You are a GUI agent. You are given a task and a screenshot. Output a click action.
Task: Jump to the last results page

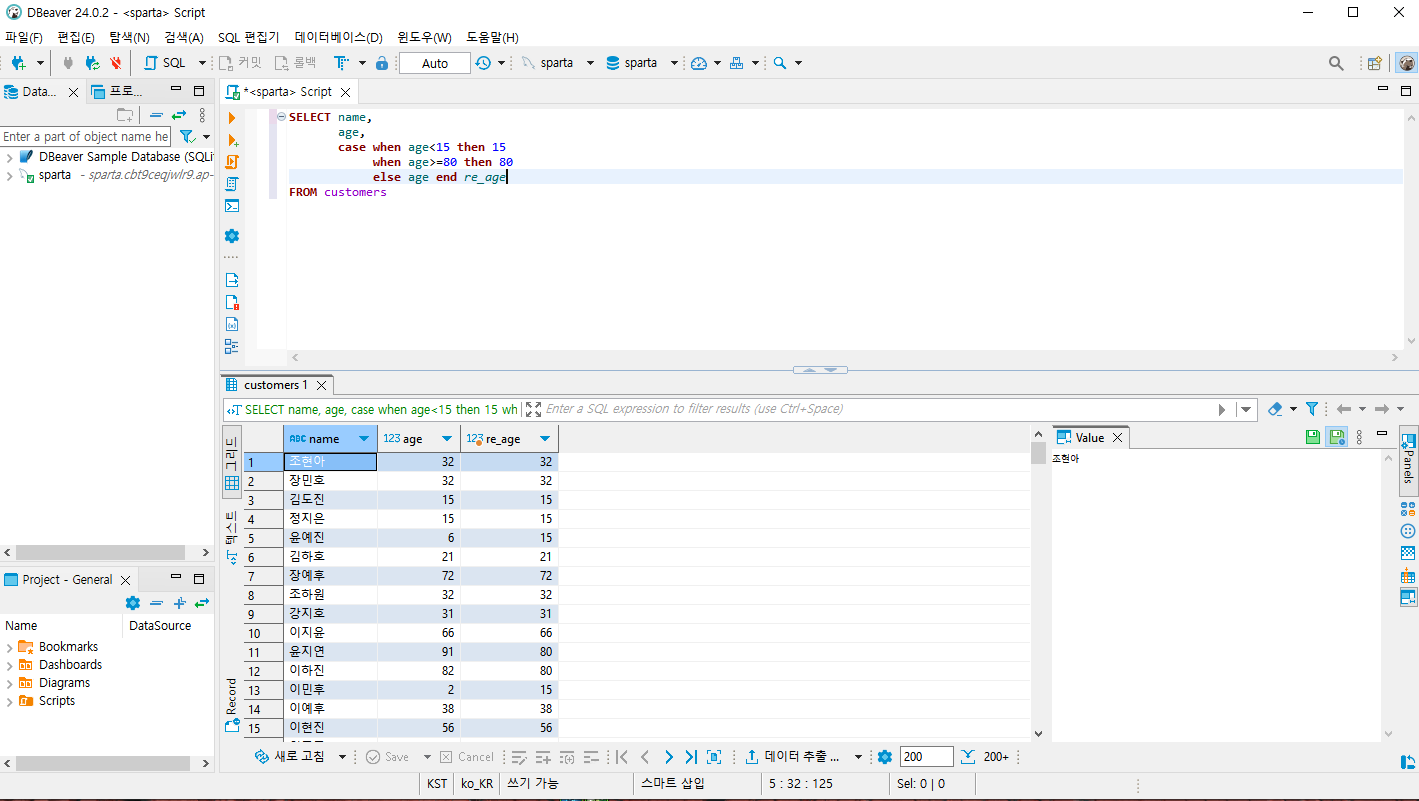tap(690, 757)
